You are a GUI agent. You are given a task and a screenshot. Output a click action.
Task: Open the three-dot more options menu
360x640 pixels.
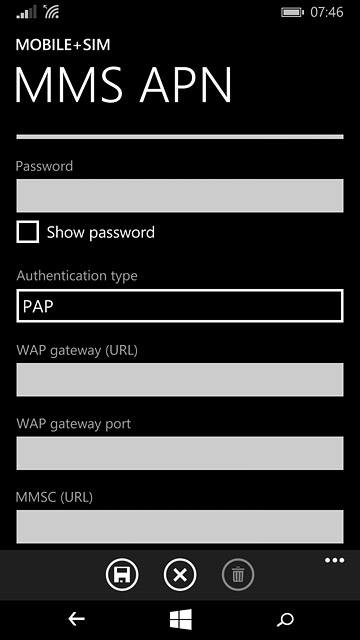334,560
